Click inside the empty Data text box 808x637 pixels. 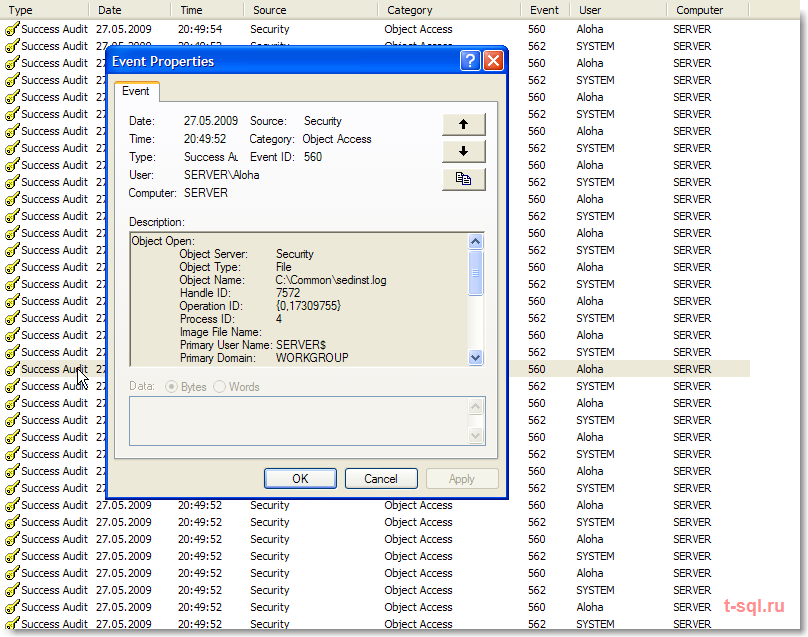[x=299, y=421]
